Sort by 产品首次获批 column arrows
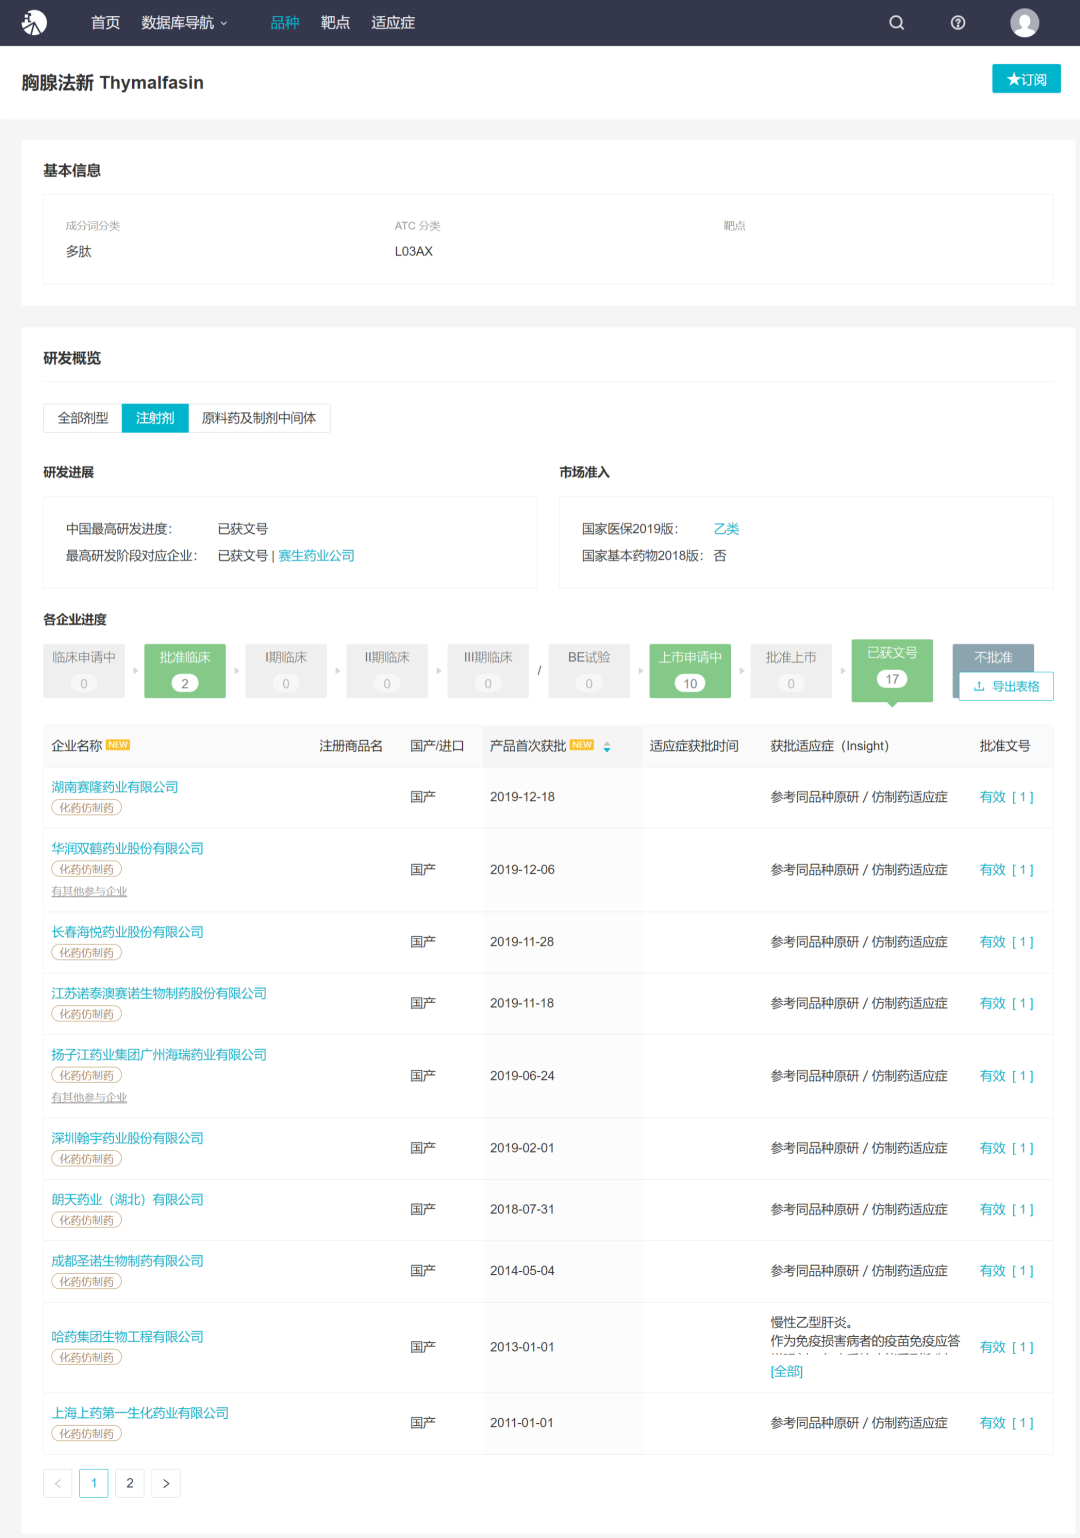1080x1538 pixels. pyautogui.click(x=607, y=746)
